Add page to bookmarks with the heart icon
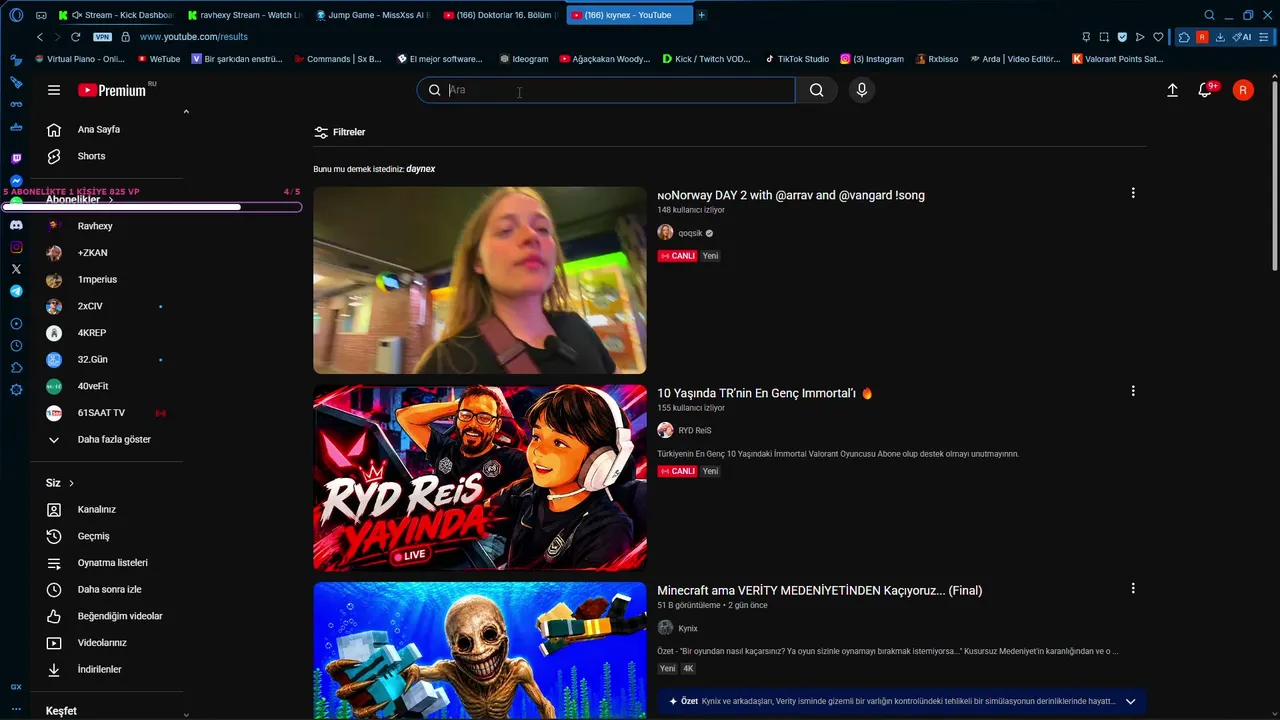Image resolution: width=1280 pixels, height=720 pixels. pos(1158,37)
